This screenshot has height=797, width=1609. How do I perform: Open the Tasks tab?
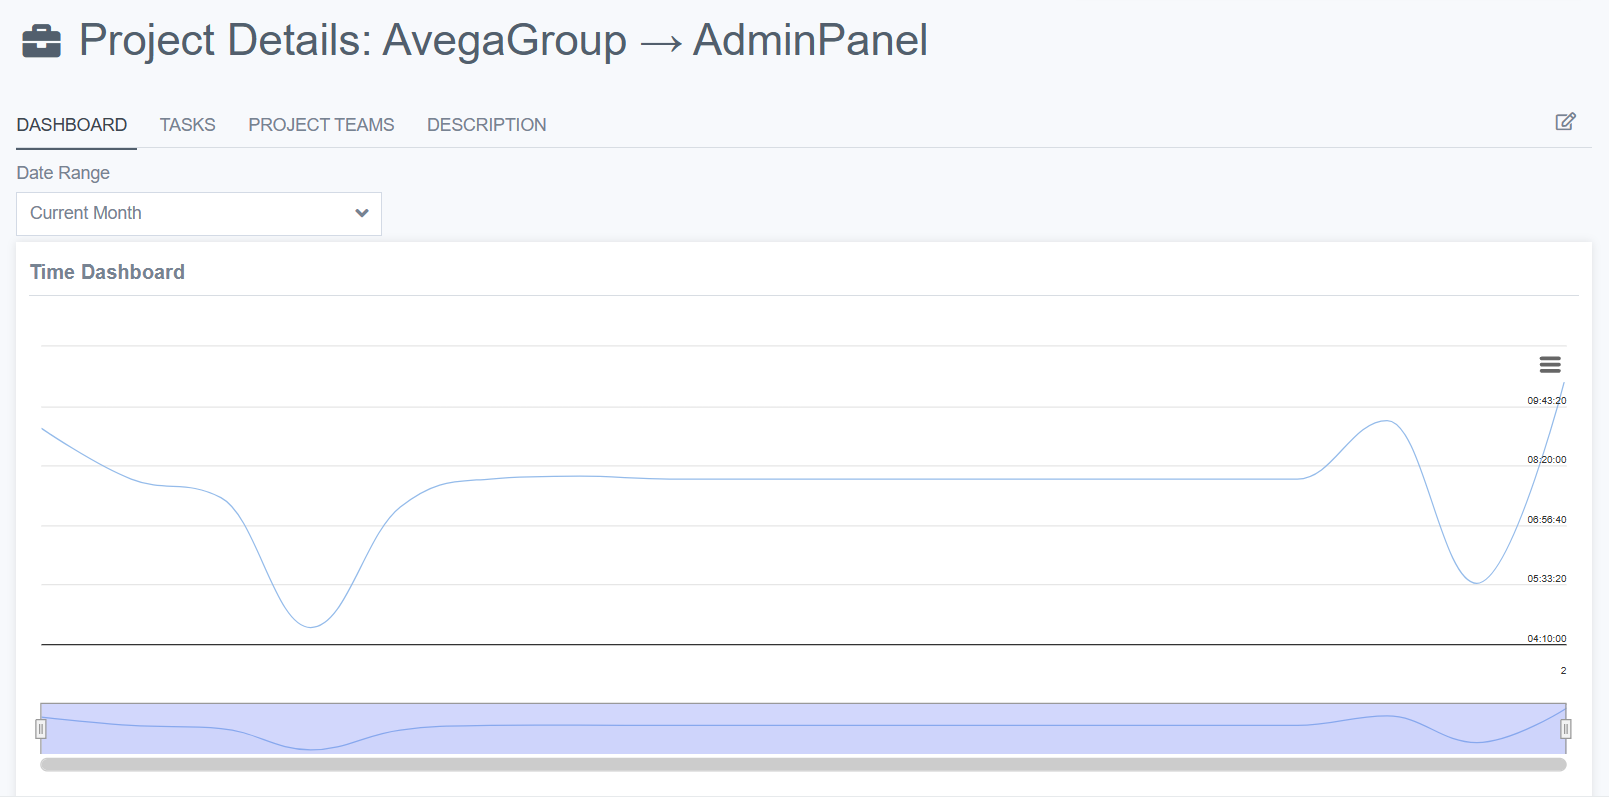(187, 125)
